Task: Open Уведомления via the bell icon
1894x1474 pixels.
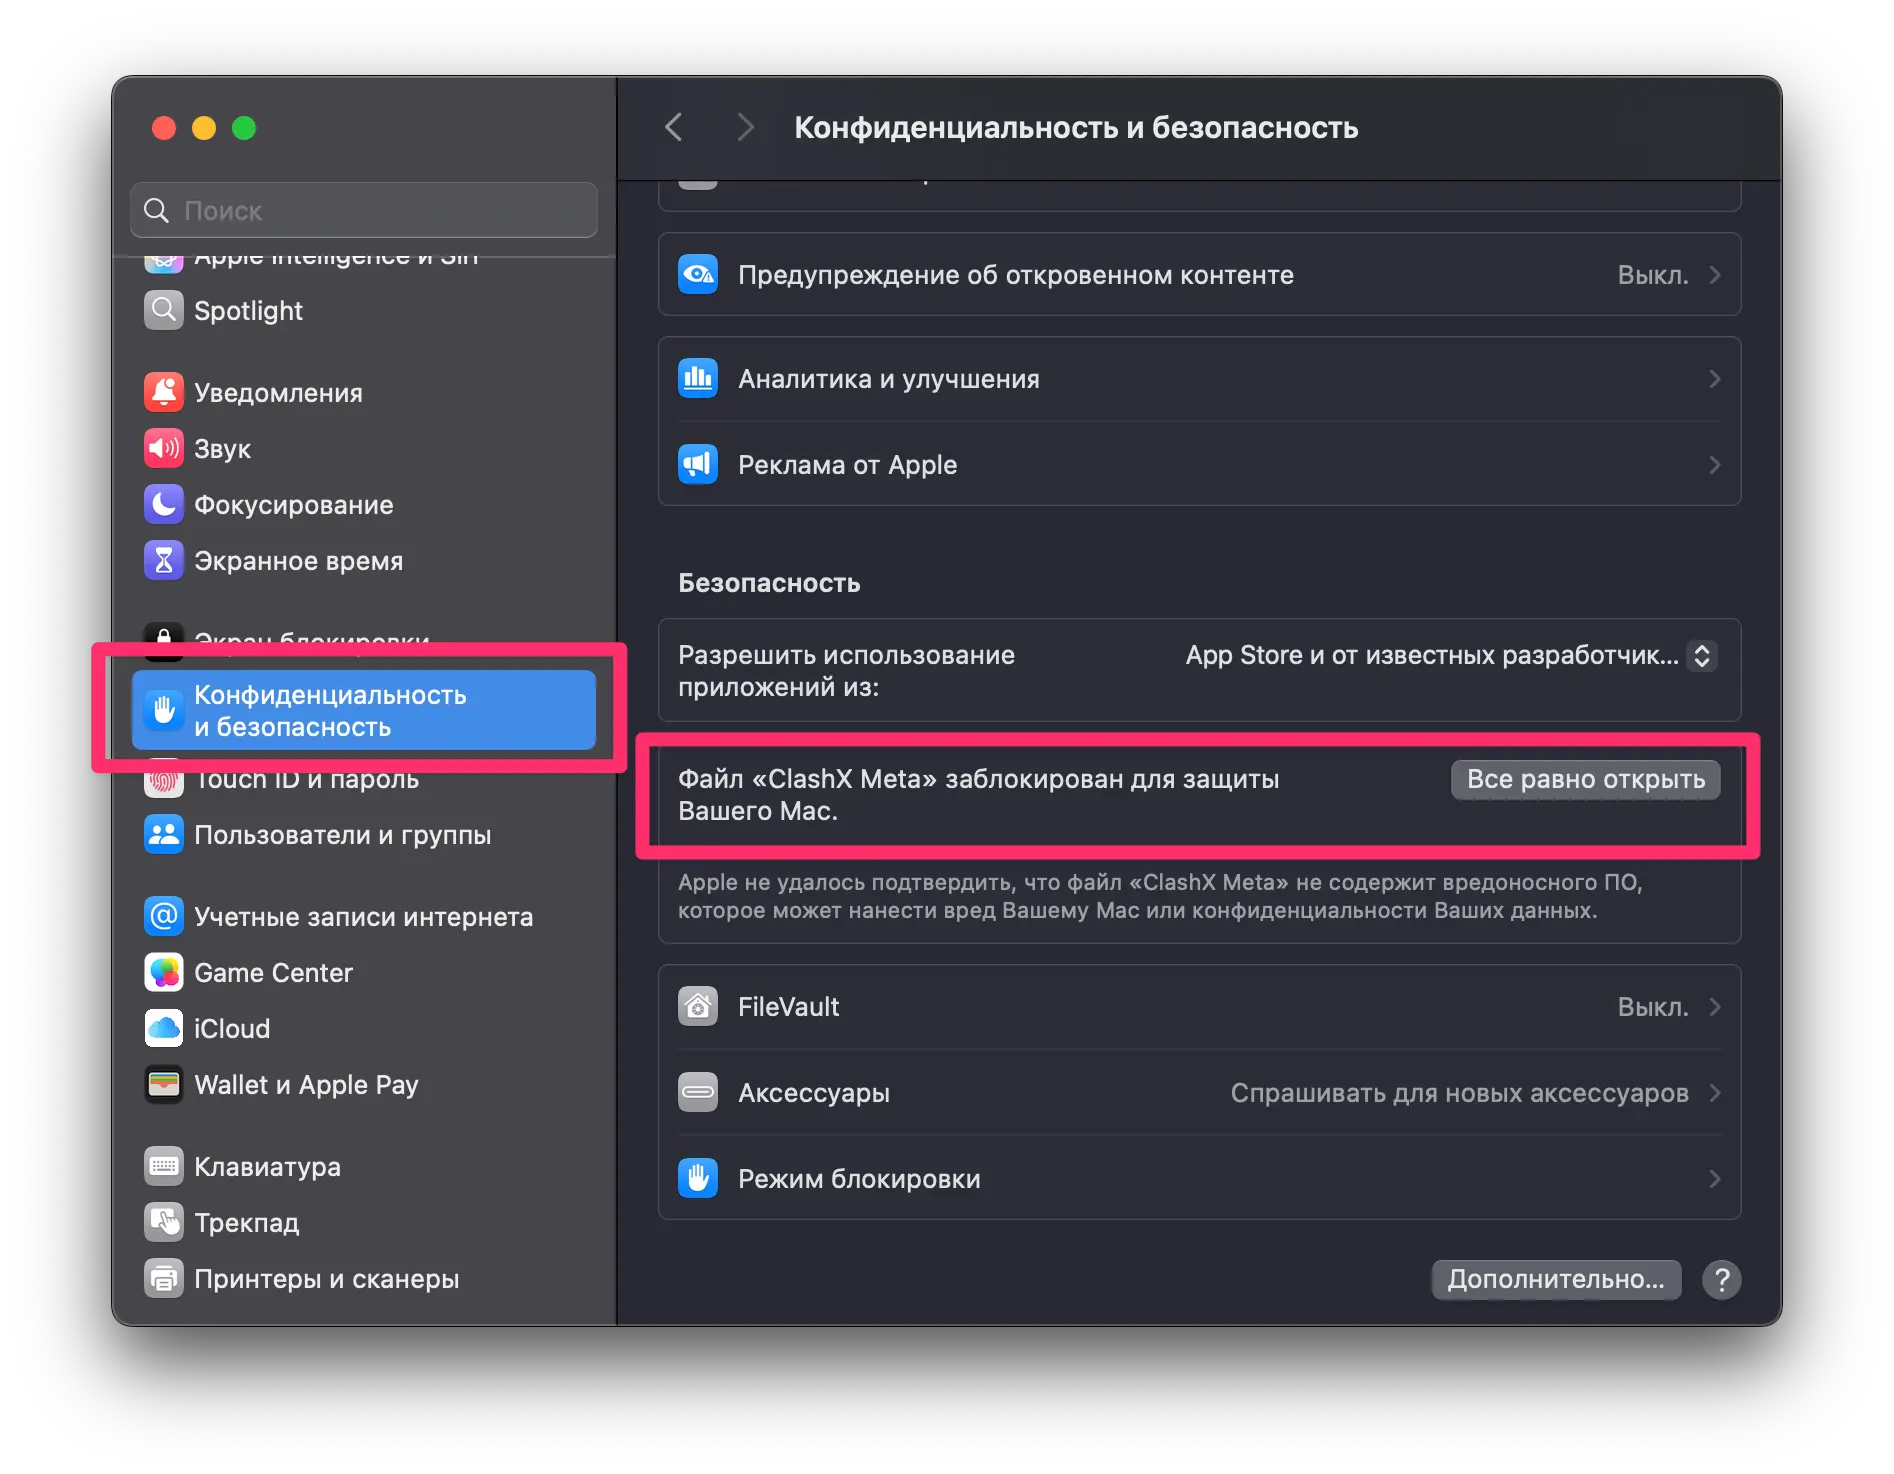Action: point(164,391)
